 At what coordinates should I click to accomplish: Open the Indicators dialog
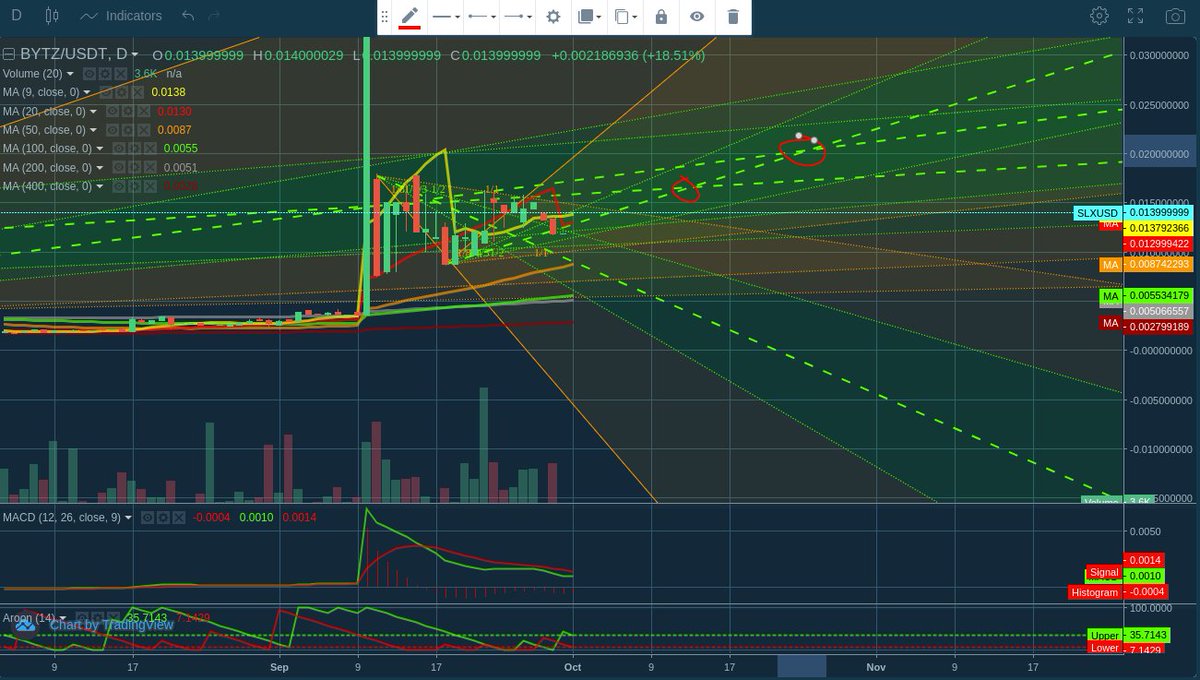coord(121,16)
